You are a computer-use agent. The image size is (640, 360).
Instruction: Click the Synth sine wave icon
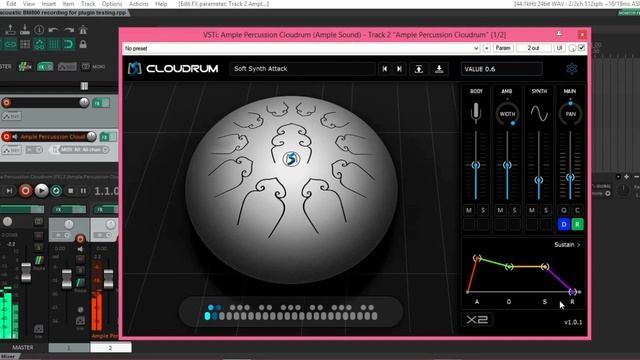[539, 113]
